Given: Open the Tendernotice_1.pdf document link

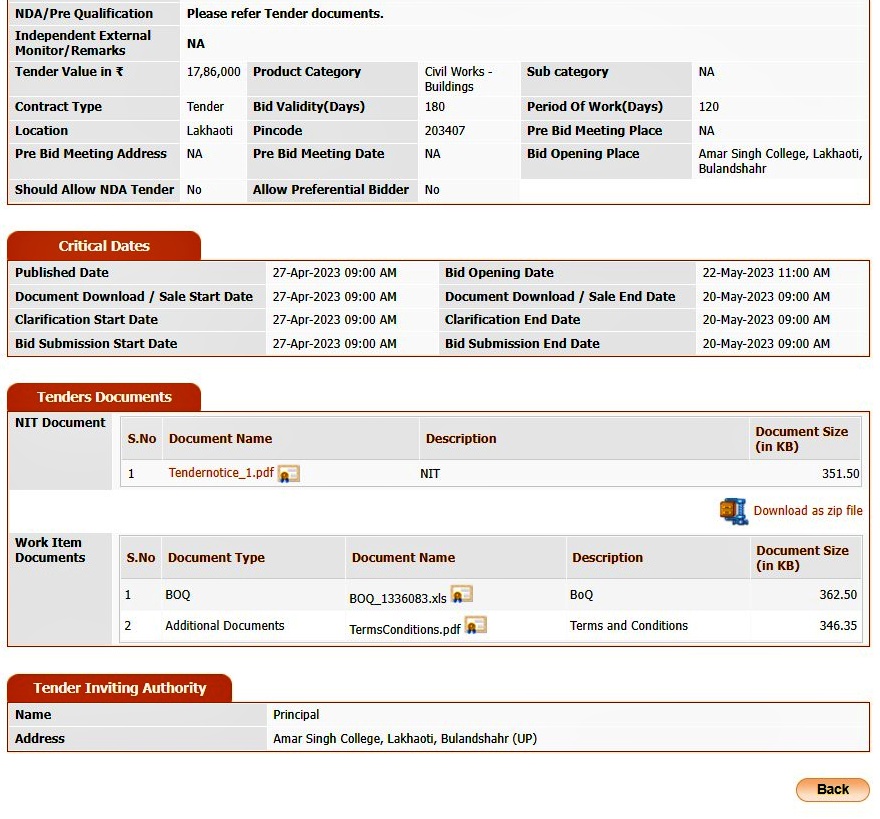Looking at the screenshot, I should [221, 473].
